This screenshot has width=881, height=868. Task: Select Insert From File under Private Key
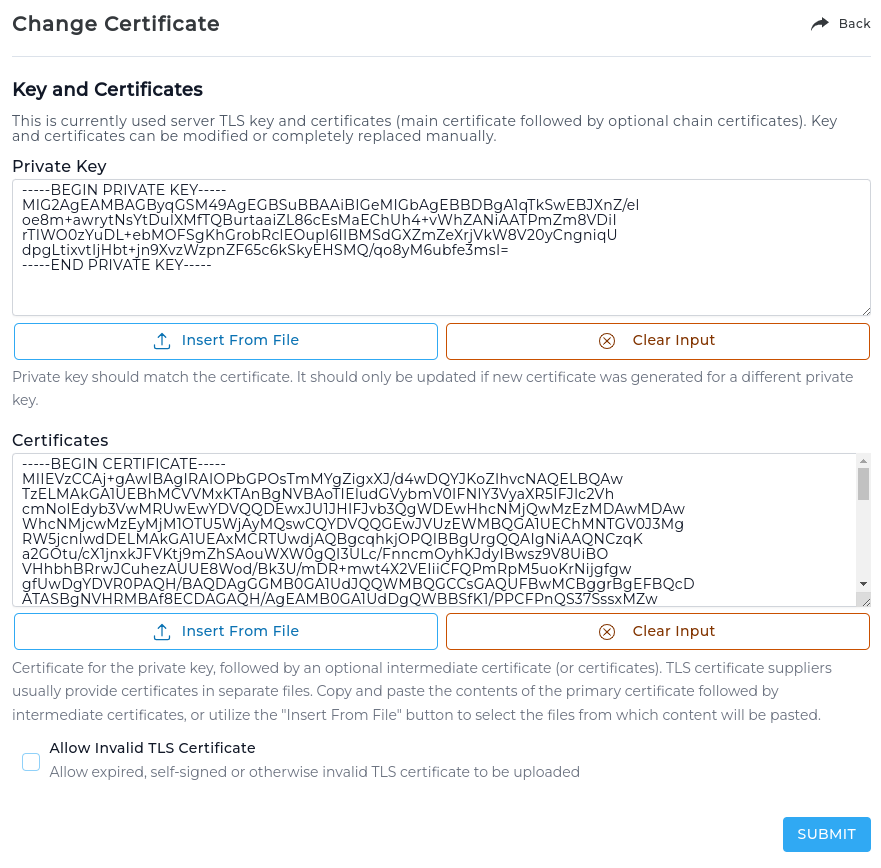pyautogui.click(x=225, y=341)
